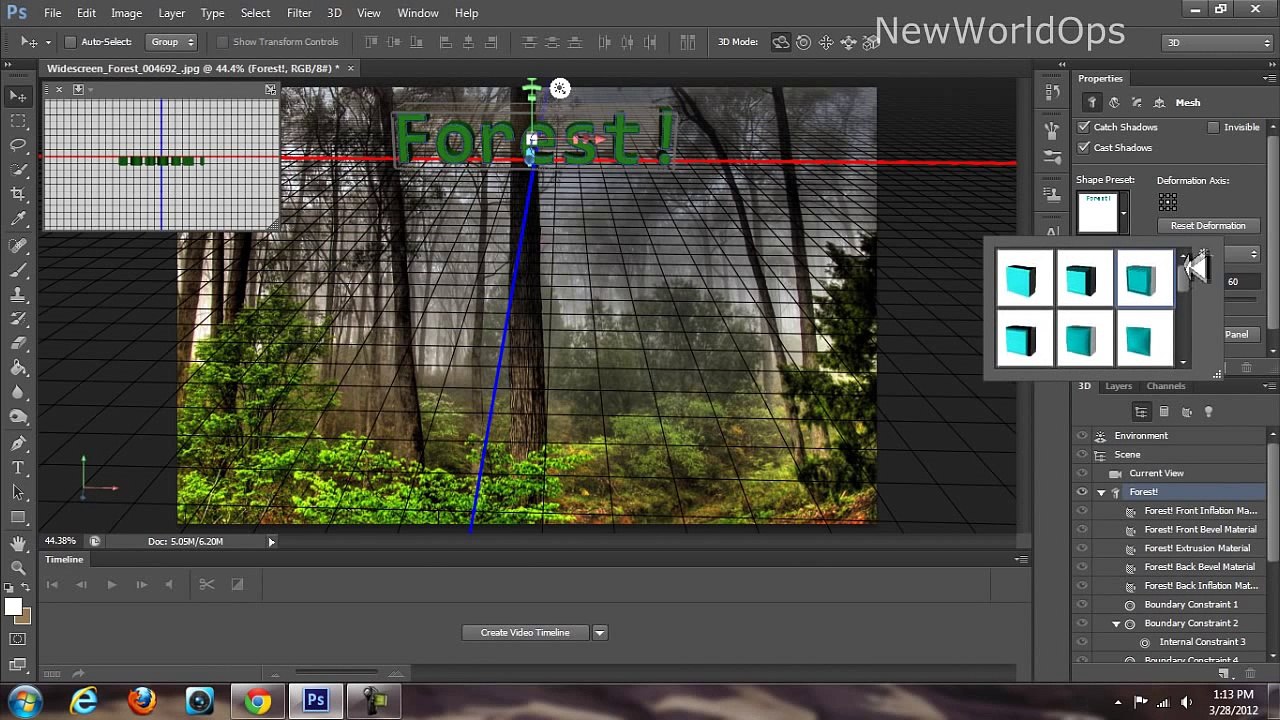
Task: Open the 3D menu
Action: click(x=334, y=13)
